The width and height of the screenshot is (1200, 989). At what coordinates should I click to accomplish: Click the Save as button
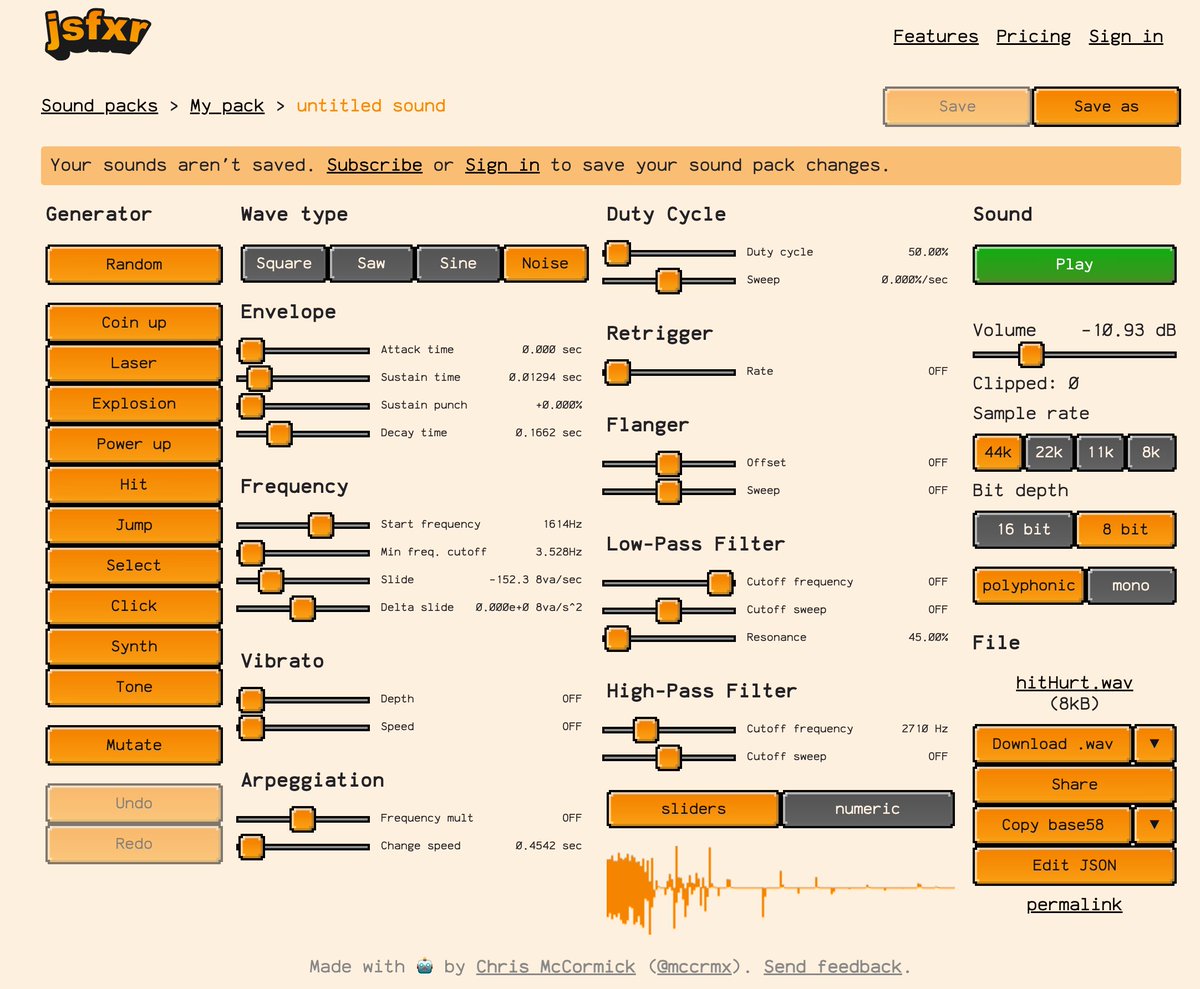[1106, 106]
